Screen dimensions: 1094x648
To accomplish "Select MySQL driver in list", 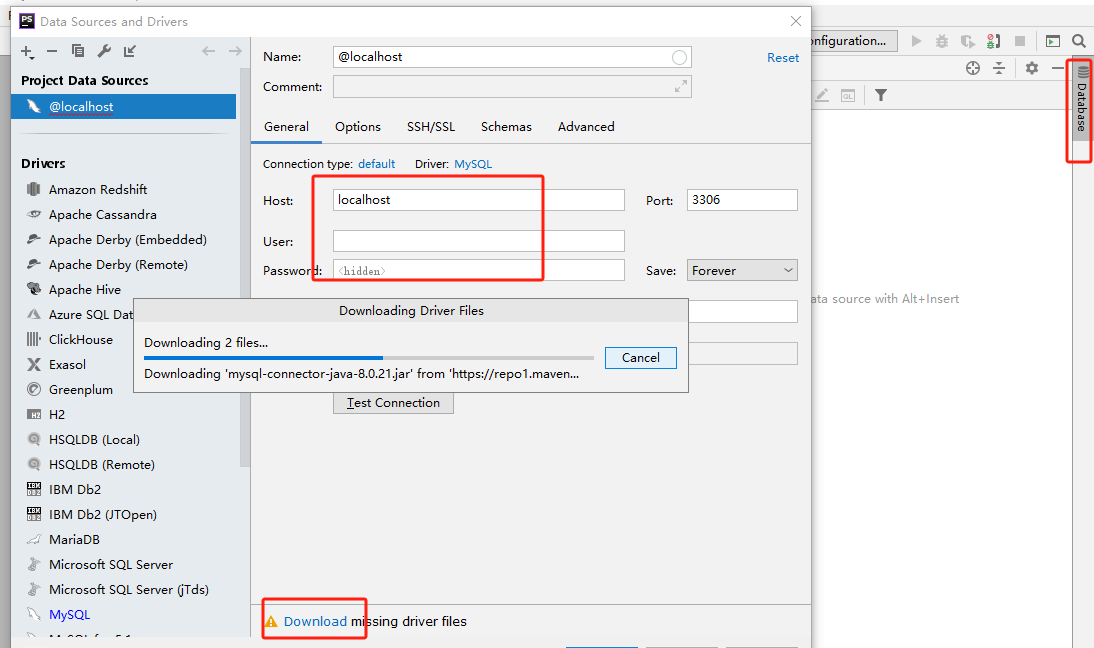I will [x=69, y=615].
